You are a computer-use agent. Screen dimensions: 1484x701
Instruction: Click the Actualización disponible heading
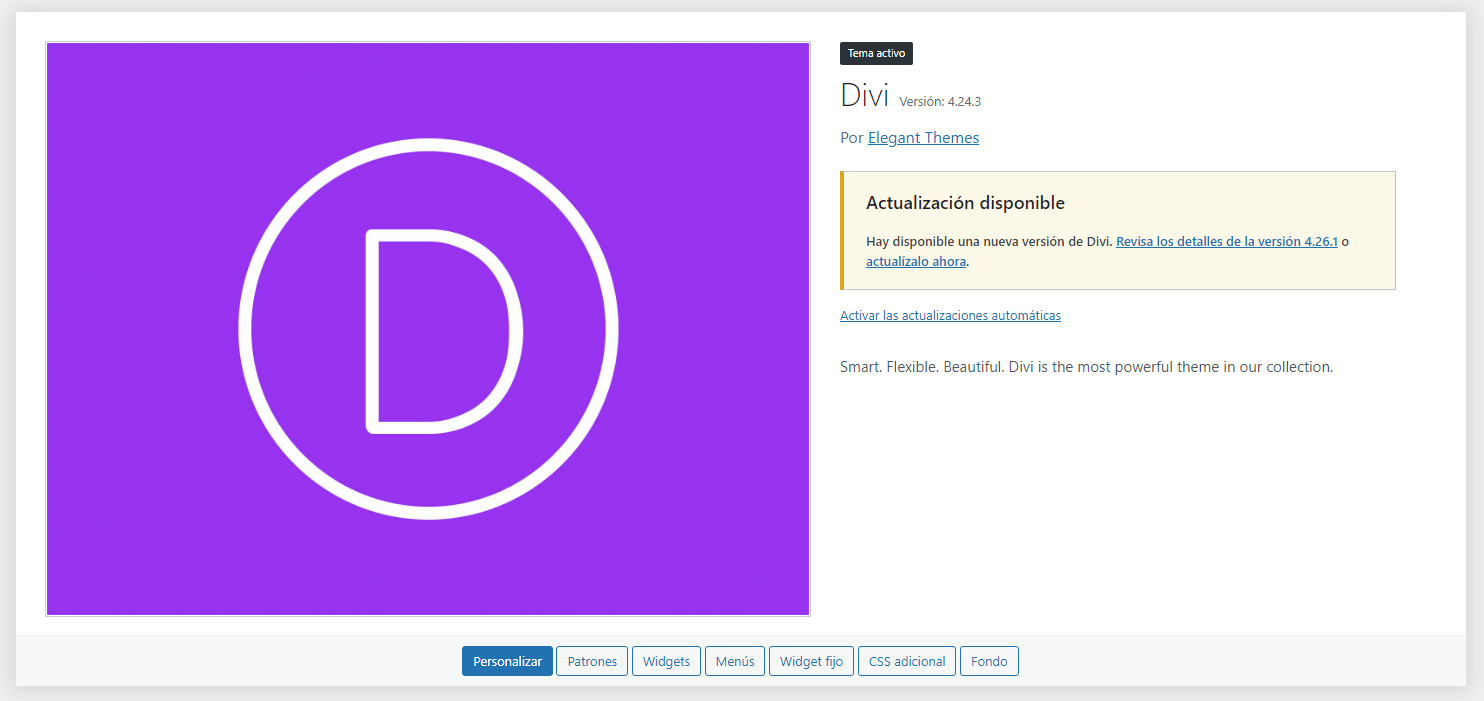[x=965, y=203]
